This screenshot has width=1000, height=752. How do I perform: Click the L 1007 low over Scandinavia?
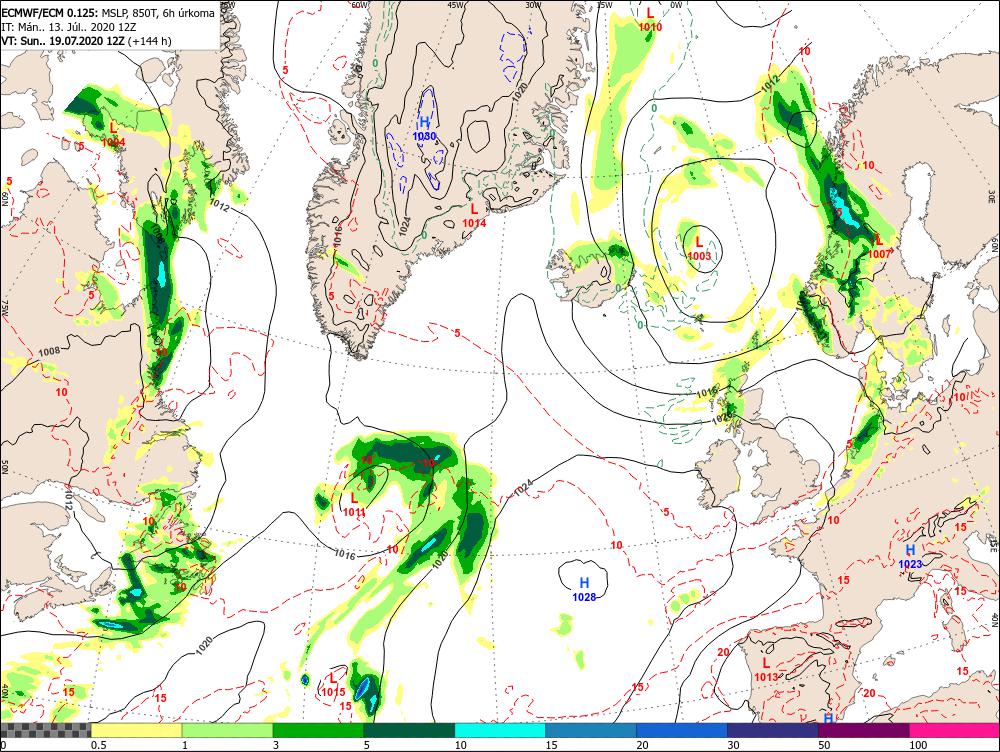pos(879,246)
